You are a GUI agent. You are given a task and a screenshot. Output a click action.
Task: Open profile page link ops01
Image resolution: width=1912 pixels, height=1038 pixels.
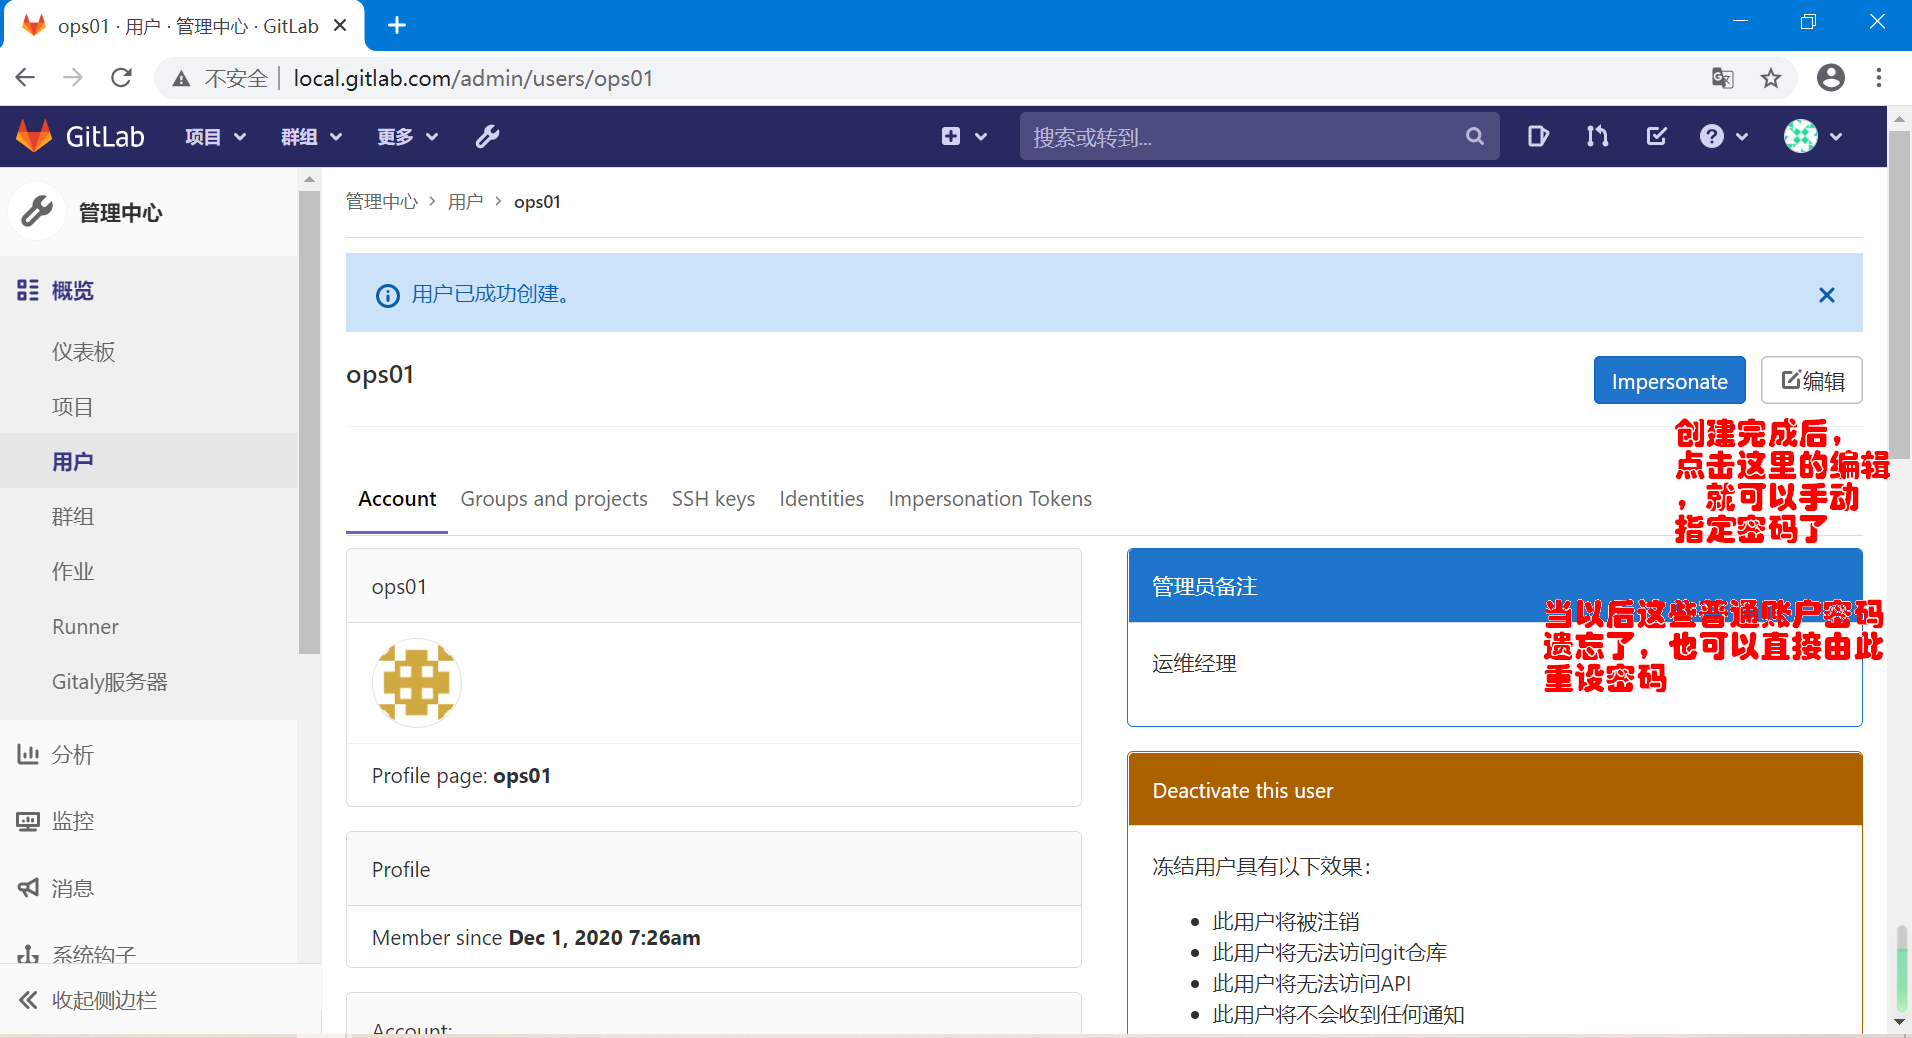click(522, 776)
